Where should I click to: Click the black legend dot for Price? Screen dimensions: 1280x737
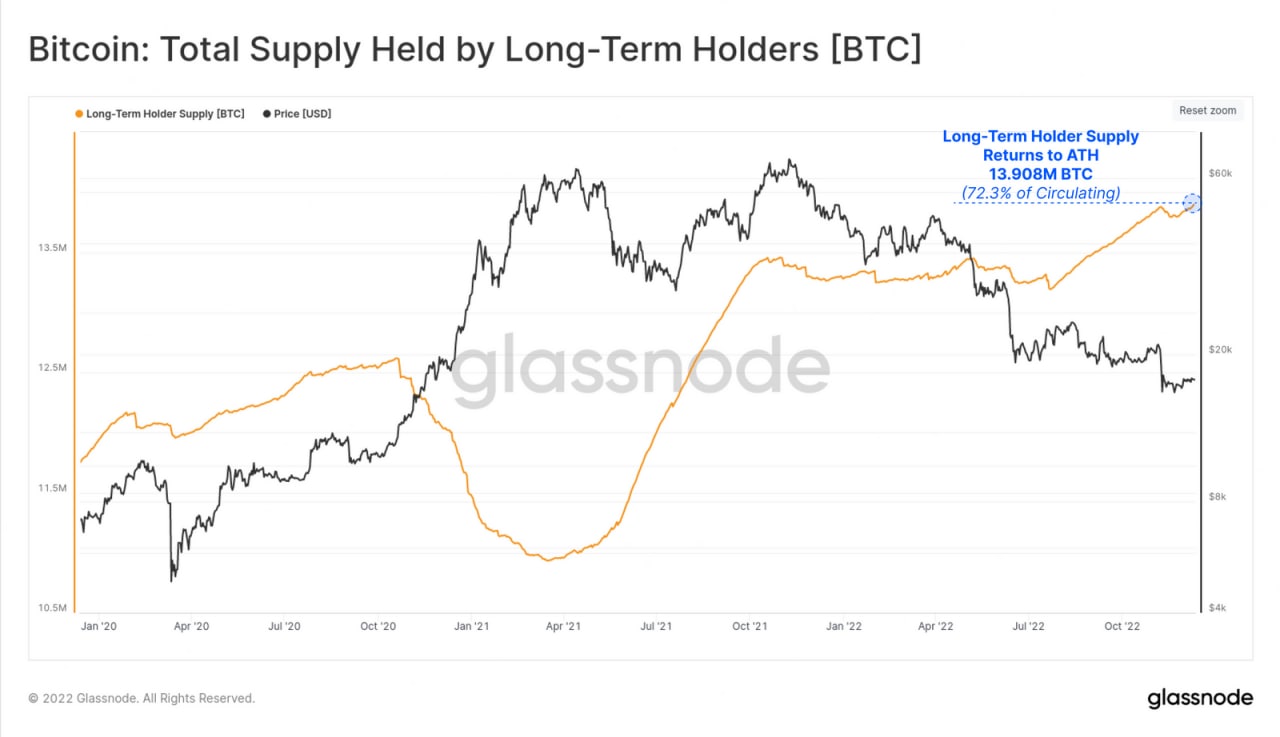266,114
